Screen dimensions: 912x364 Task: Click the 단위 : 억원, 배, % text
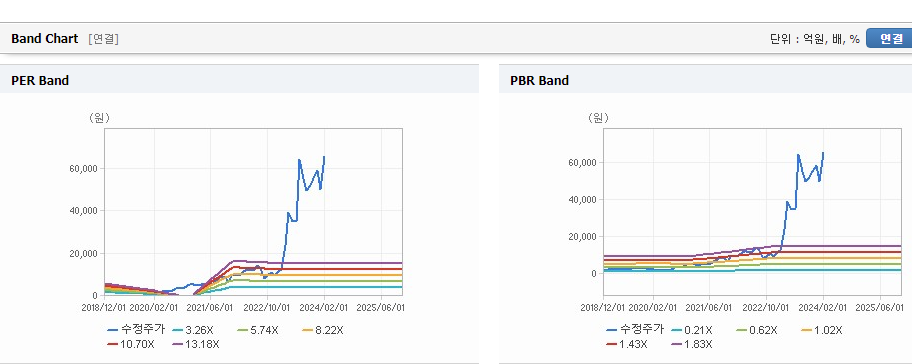(x=814, y=39)
